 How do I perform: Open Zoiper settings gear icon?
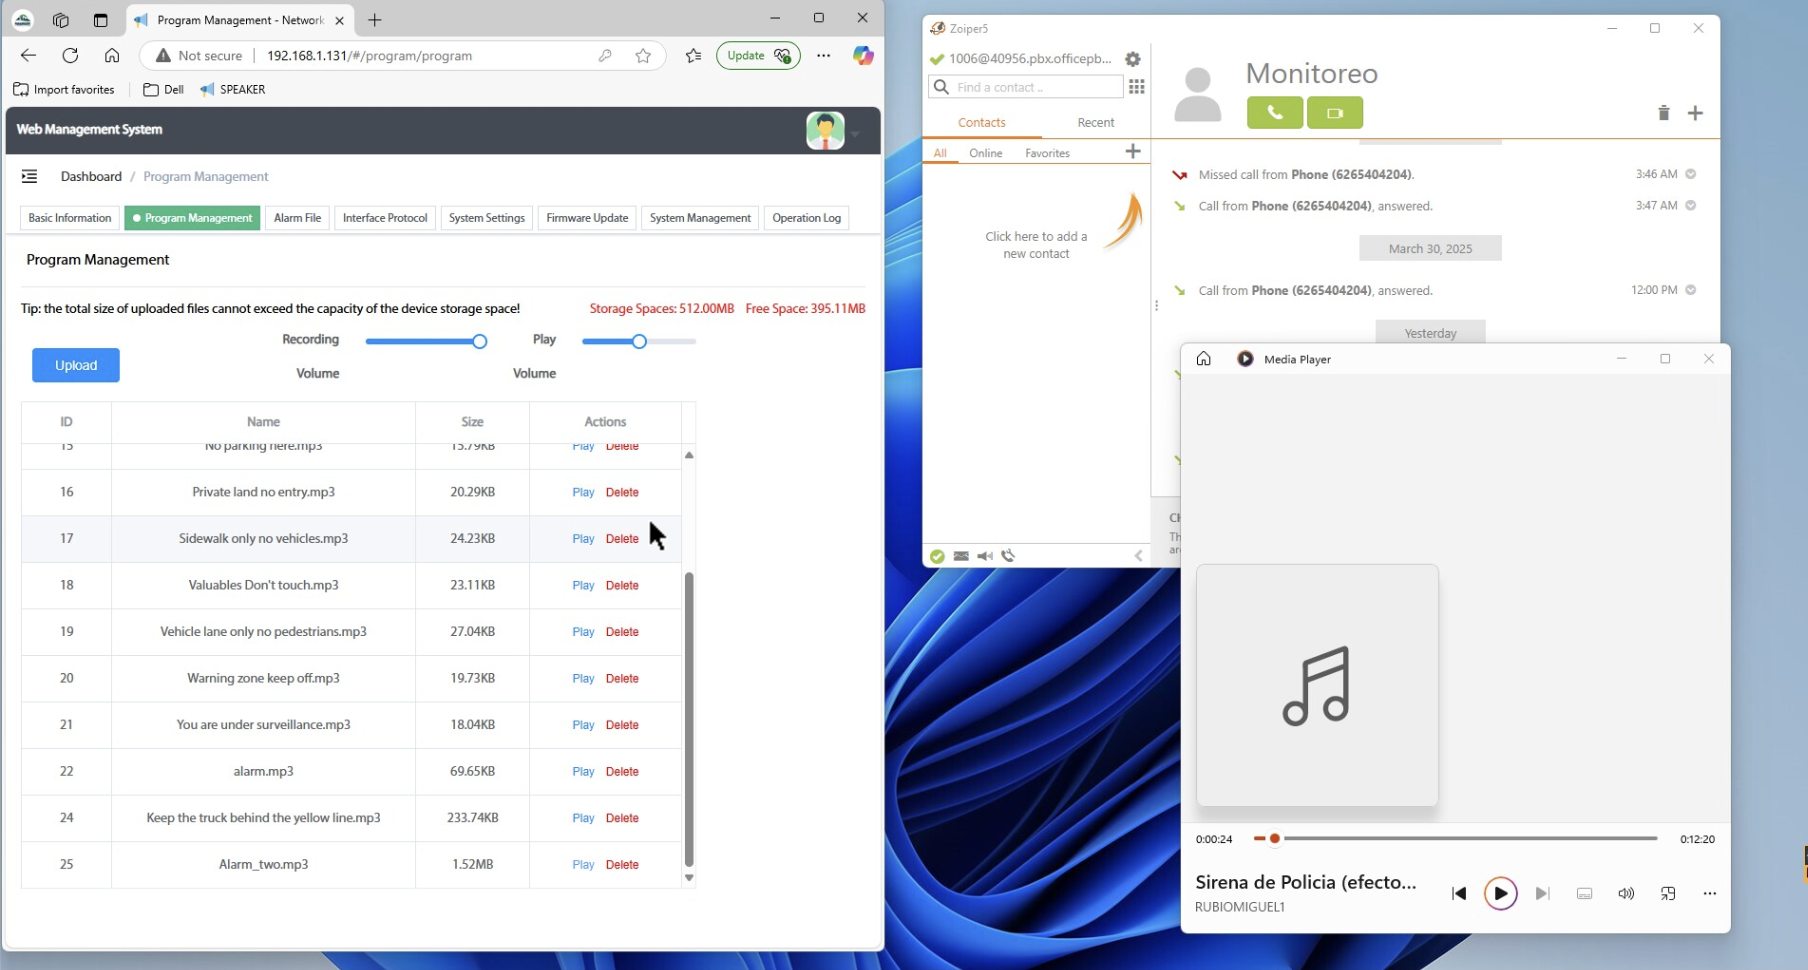pos(1132,59)
